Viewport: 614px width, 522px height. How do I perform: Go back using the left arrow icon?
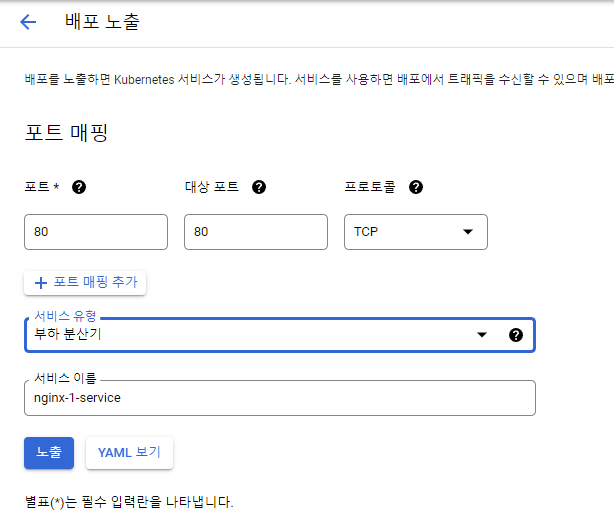click(28, 22)
